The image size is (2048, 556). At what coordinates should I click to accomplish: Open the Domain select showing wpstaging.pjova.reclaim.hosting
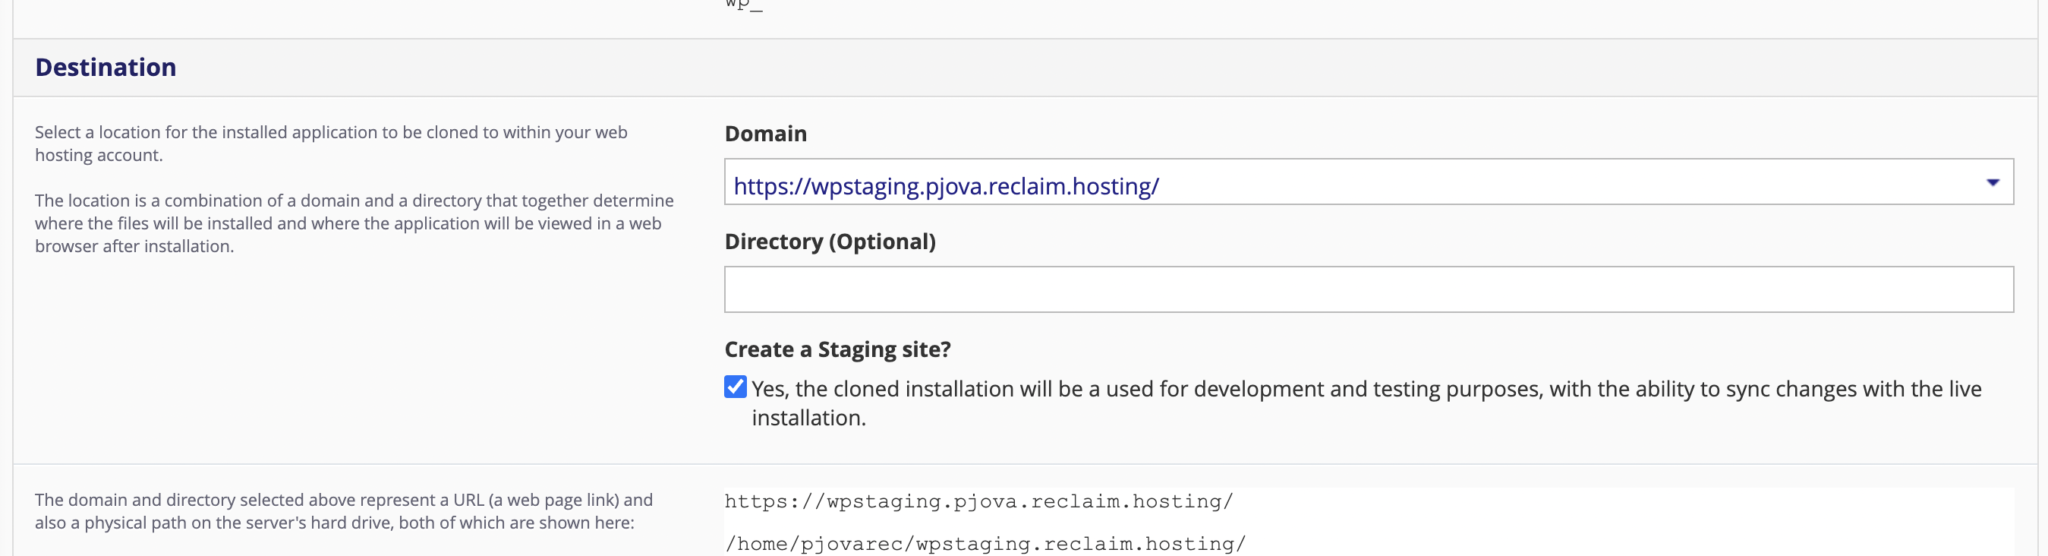click(x=1368, y=182)
